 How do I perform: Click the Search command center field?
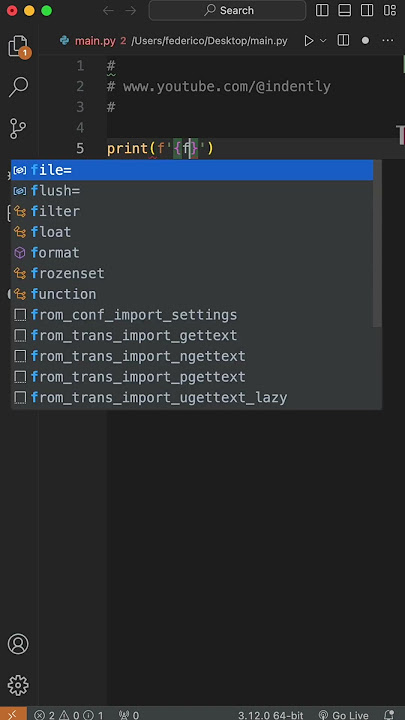click(x=227, y=10)
